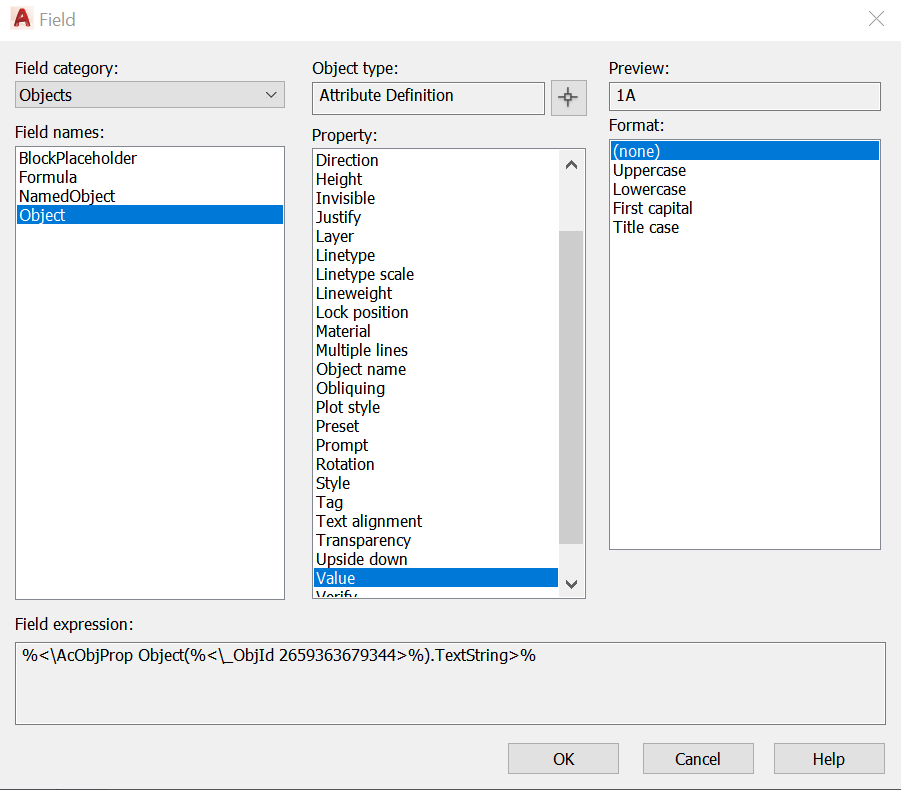Select (none) format
Viewport: 901px width, 790px height.
click(745, 151)
